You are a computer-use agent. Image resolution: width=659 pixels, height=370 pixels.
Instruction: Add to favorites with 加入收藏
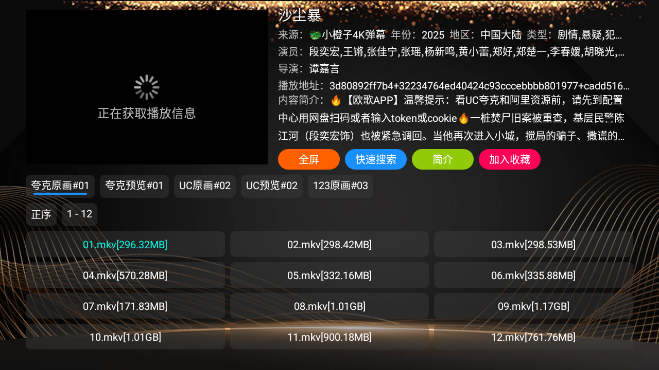509,159
